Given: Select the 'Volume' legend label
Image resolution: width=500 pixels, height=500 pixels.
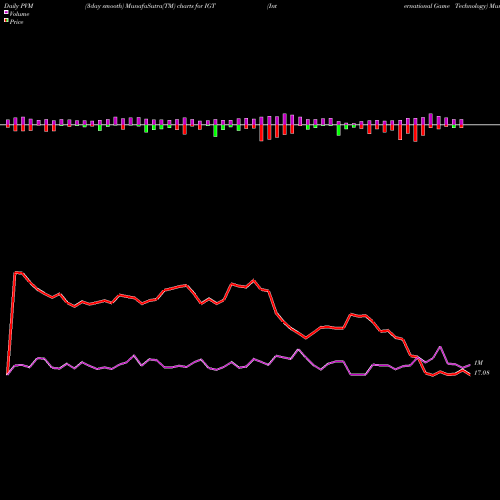Looking at the screenshot, I should point(19,14).
